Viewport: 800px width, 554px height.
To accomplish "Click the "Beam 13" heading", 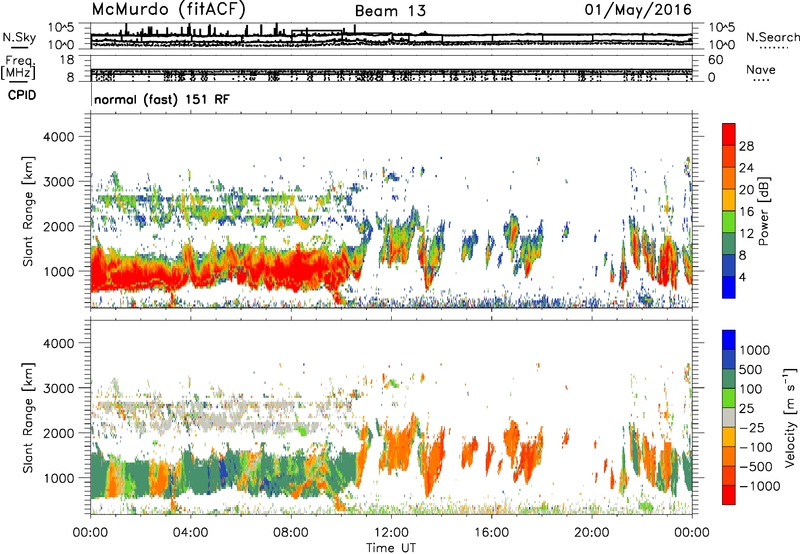I will (x=390, y=11).
